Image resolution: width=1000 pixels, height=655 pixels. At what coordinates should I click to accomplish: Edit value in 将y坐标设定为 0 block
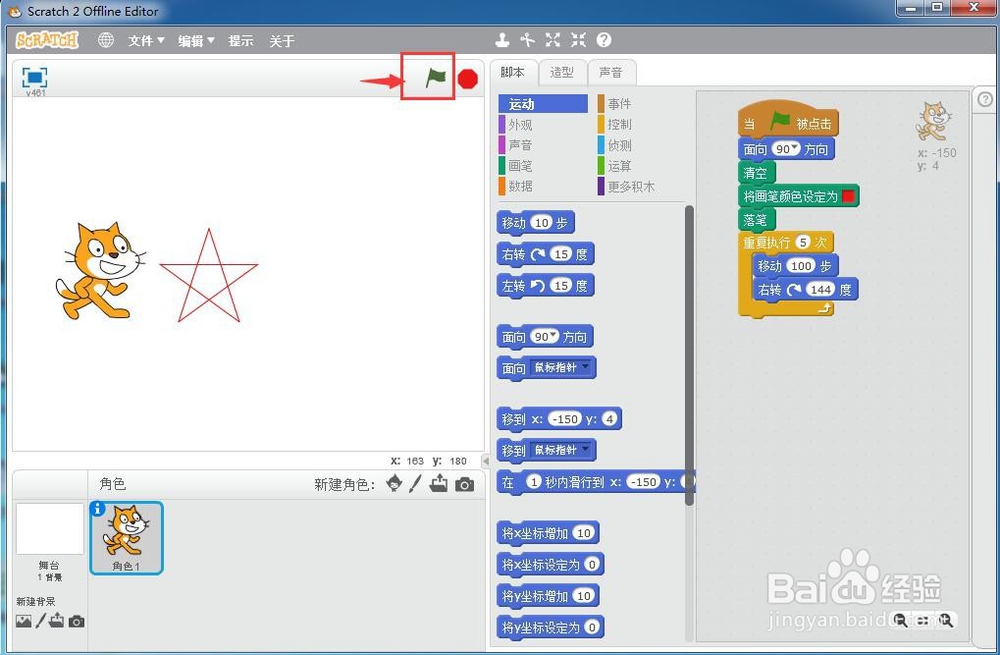point(591,627)
